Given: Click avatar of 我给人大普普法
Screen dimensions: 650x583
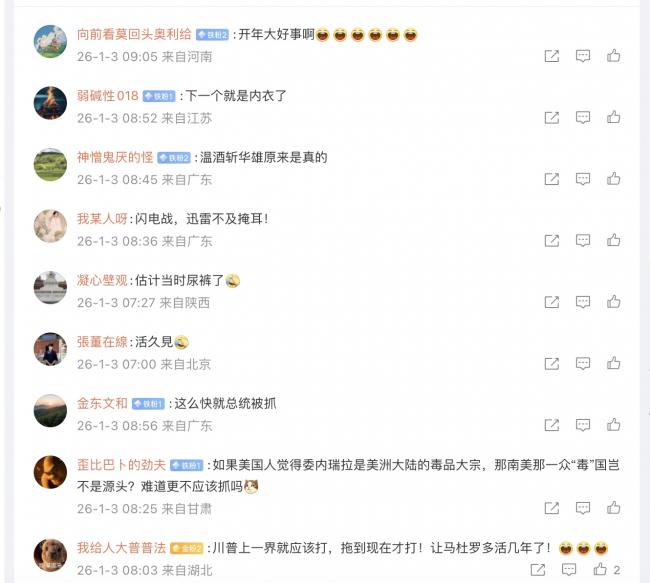Looking at the screenshot, I should click(x=50, y=555).
